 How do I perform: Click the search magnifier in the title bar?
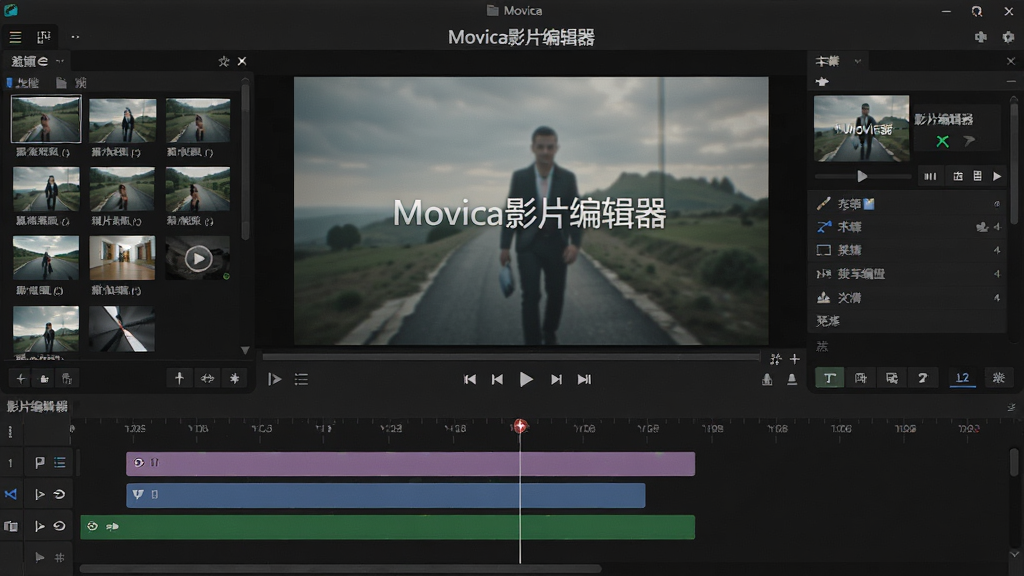point(977,11)
